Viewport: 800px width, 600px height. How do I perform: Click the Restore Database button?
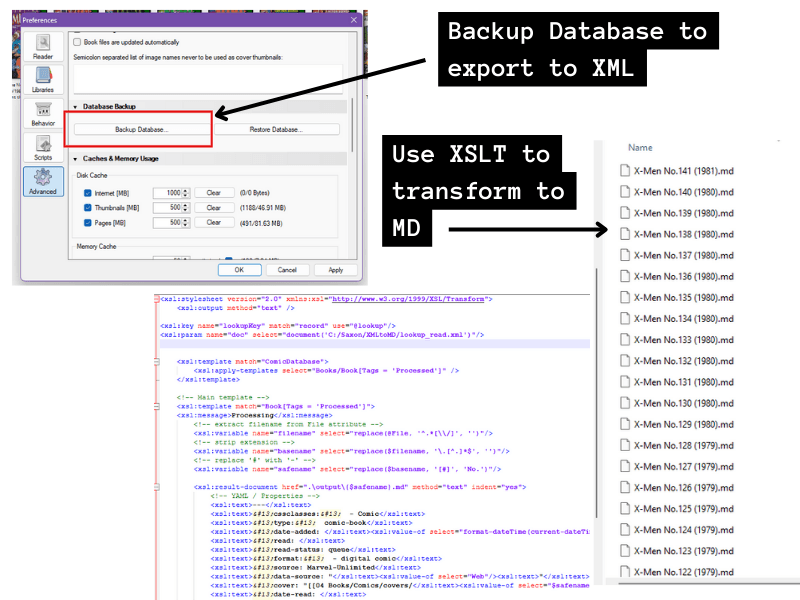(x=274, y=129)
